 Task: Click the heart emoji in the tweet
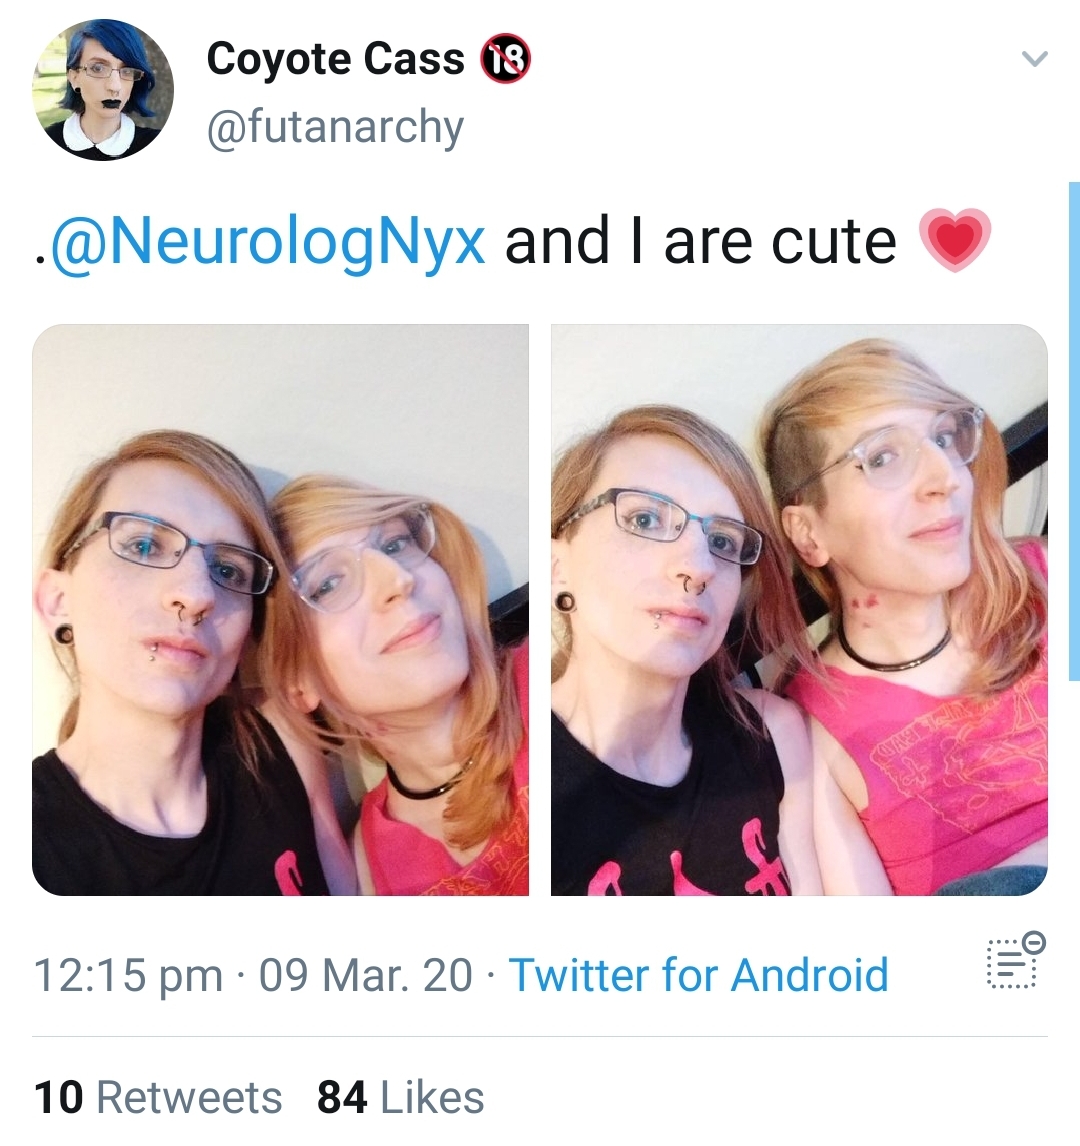click(x=955, y=240)
